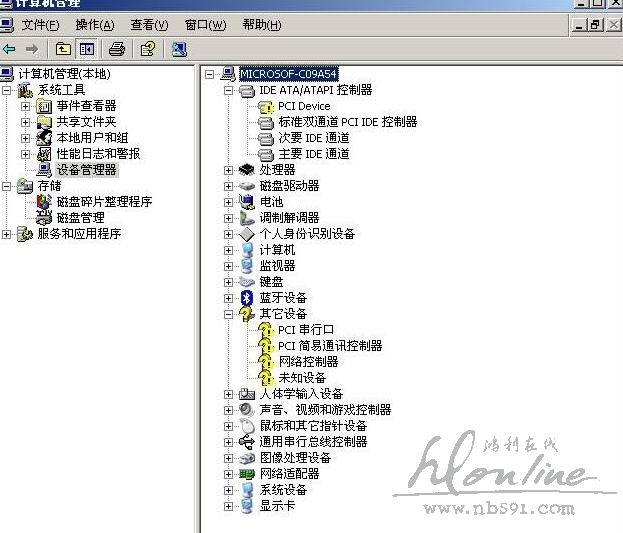The height and width of the screenshot is (533, 623).
Task: Collapse the MICROSOF-C09A54 root node
Action: (x=209, y=74)
